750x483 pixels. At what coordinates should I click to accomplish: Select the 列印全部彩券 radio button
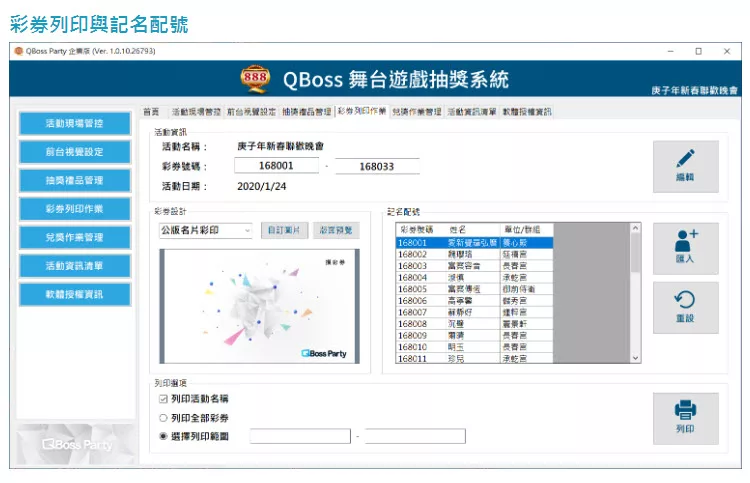point(163,417)
